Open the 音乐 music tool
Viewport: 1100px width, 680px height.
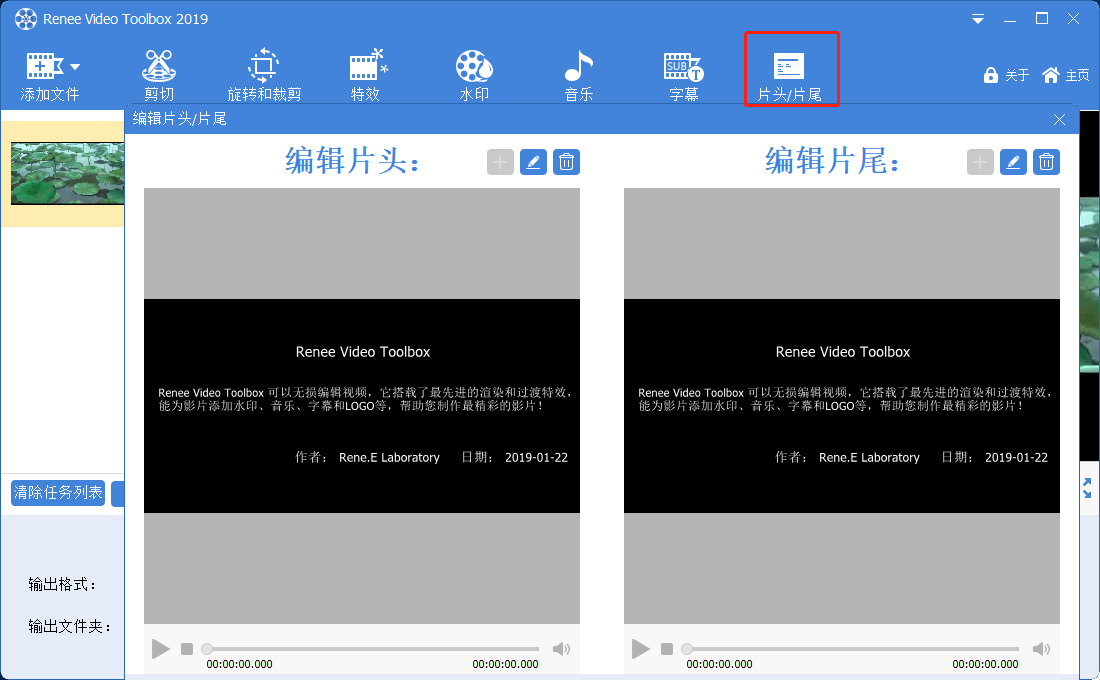pos(579,75)
